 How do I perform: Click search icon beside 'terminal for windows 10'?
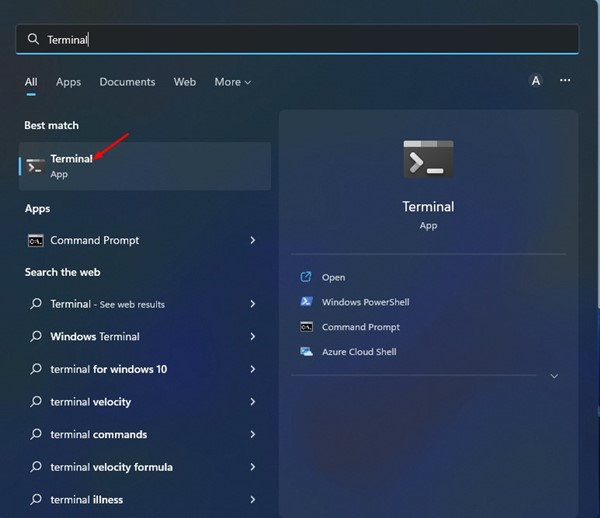pyautogui.click(x=36, y=369)
